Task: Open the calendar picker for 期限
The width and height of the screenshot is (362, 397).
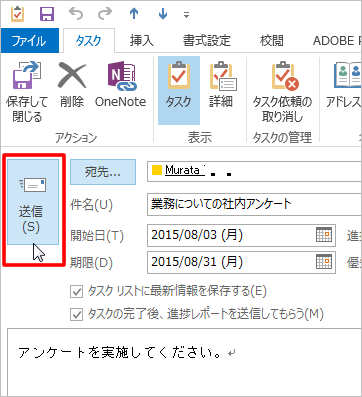Action: [324, 262]
